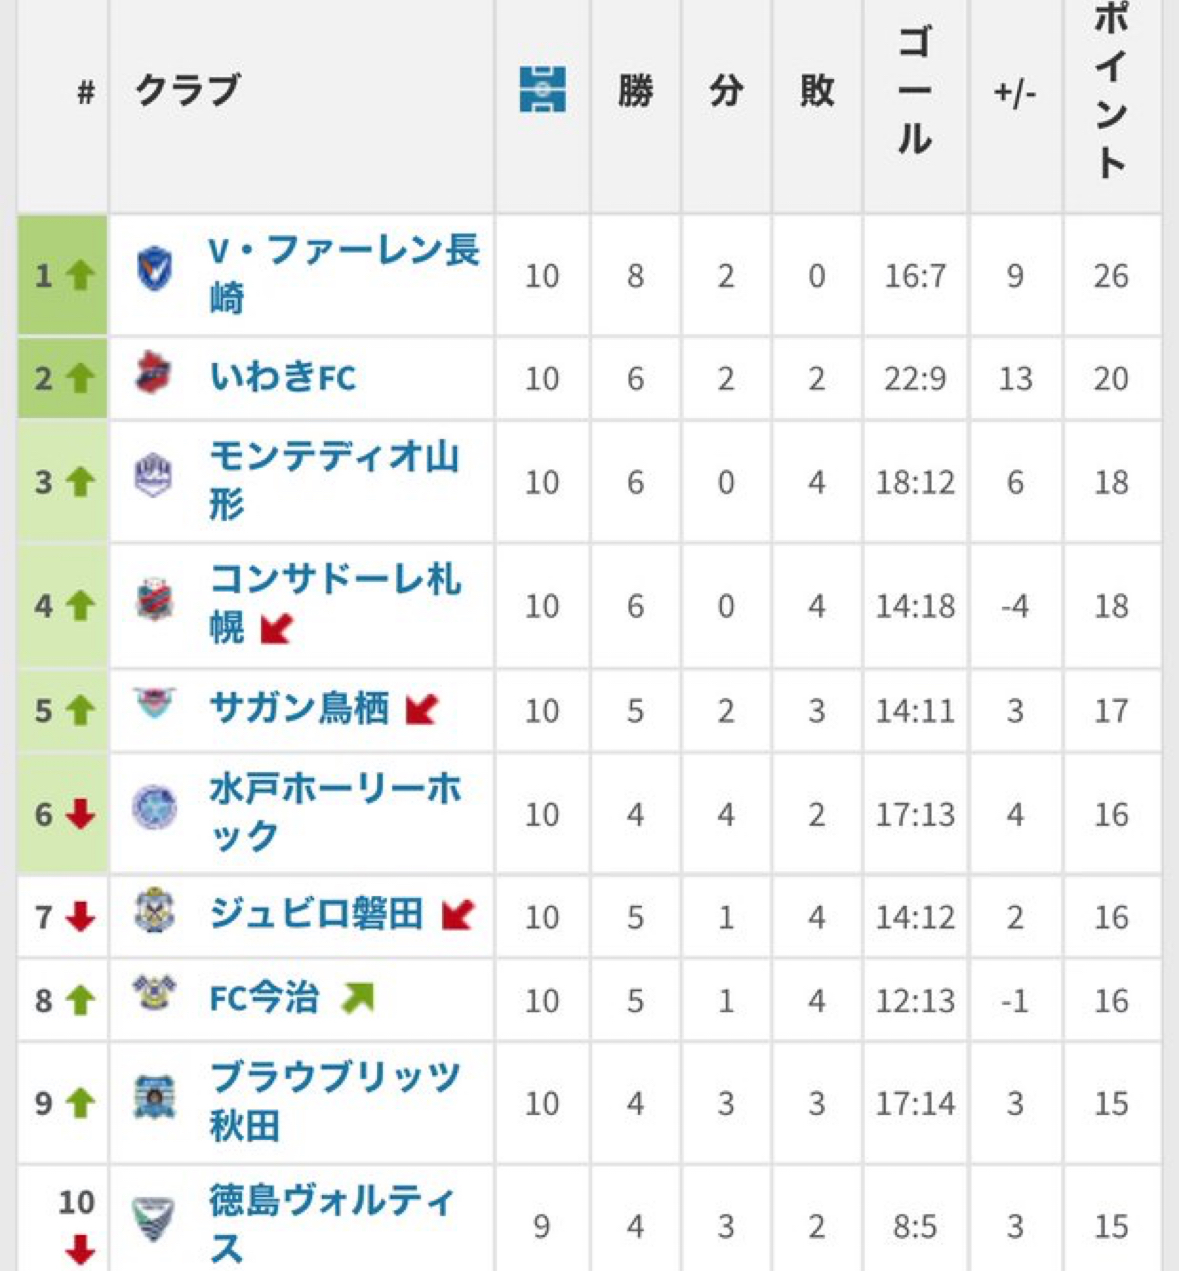1179x1271 pixels.
Task: Click the いわきFC club crest icon
Action: (154, 374)
